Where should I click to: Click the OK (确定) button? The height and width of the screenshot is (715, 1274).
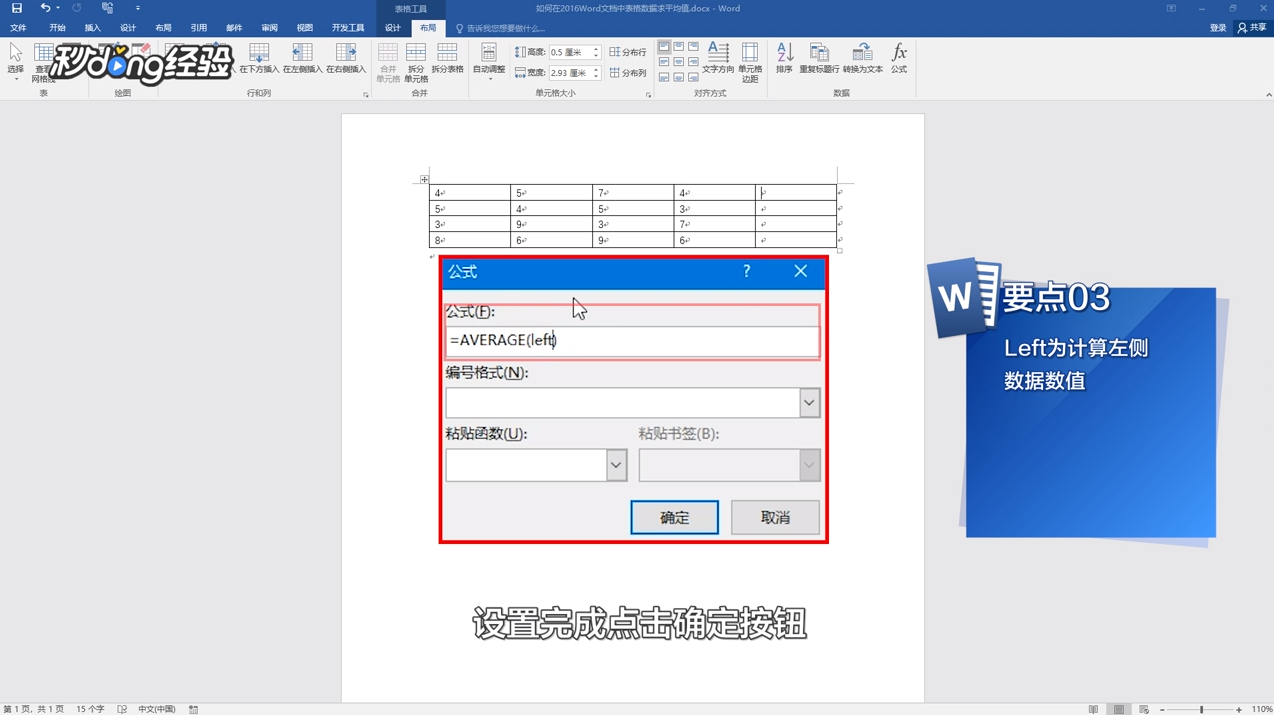675,518
